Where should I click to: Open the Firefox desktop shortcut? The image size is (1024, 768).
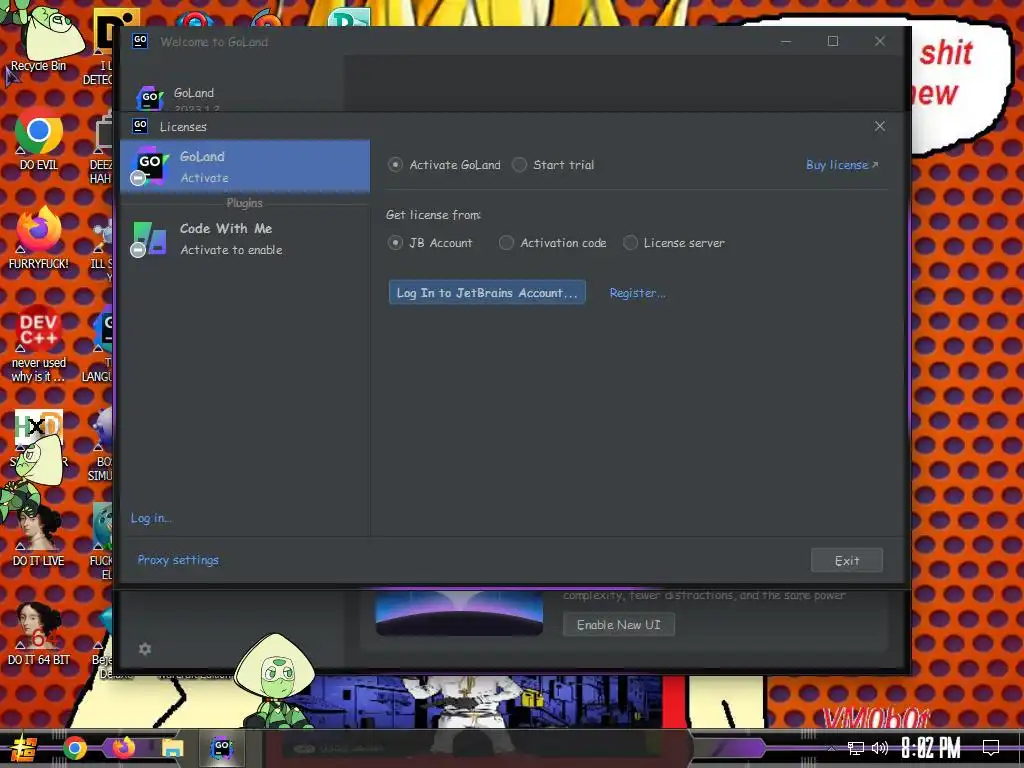click(39, 238)
